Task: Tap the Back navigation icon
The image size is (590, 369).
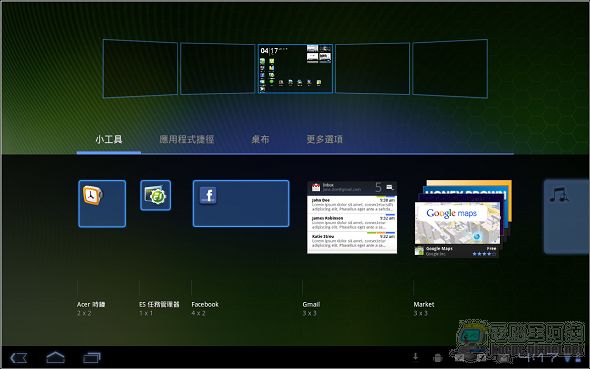Action: point(18,357)
